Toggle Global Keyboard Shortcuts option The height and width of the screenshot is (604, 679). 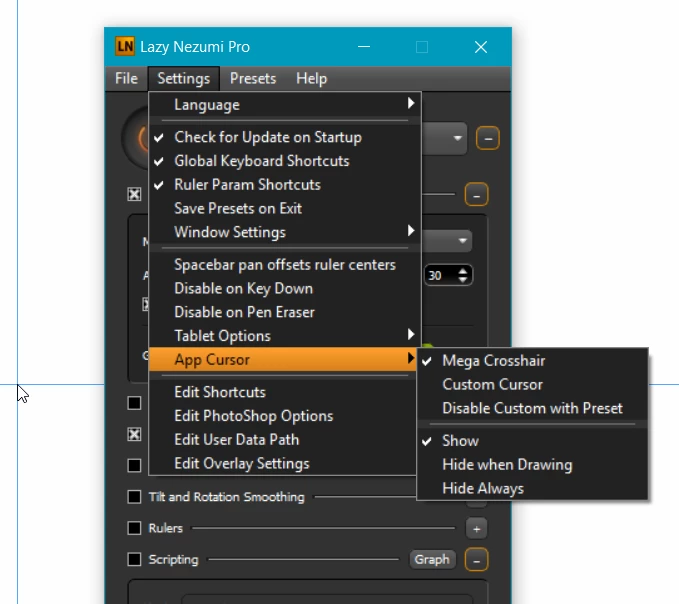(285, 161)
